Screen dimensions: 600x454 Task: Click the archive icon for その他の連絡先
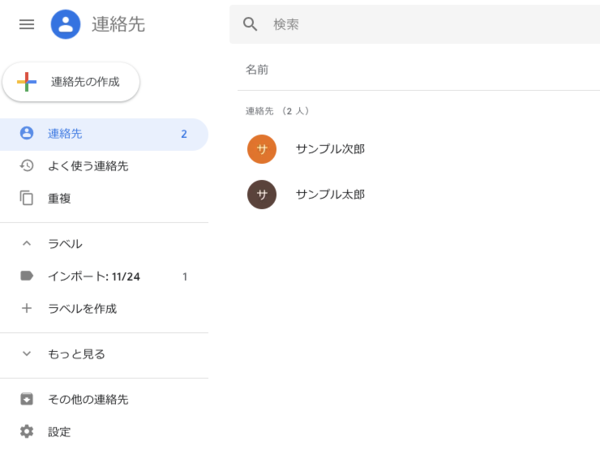(27, 399)
